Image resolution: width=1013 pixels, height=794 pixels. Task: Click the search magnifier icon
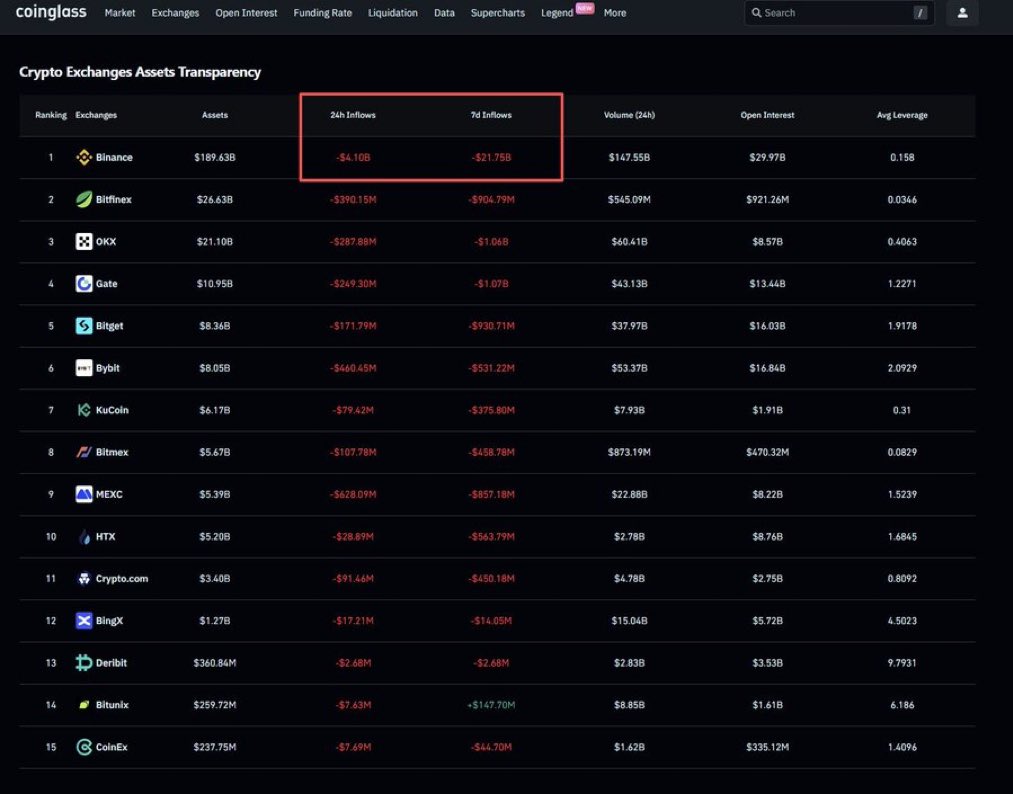tap(756, 13)
